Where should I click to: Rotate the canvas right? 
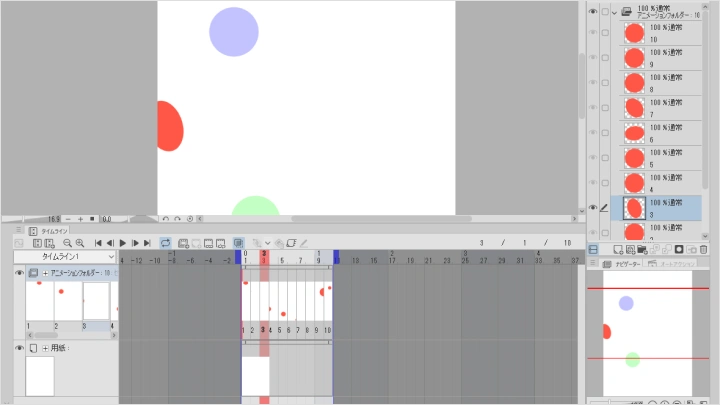click(x=177, y=219)
